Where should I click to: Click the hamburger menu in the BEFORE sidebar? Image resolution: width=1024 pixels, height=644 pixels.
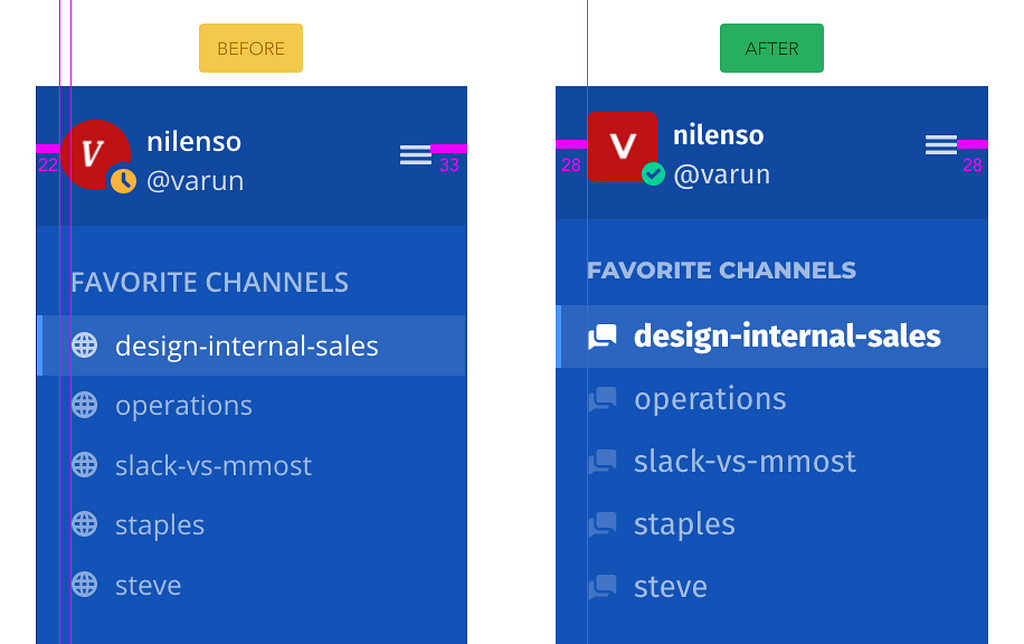[415, 154]
